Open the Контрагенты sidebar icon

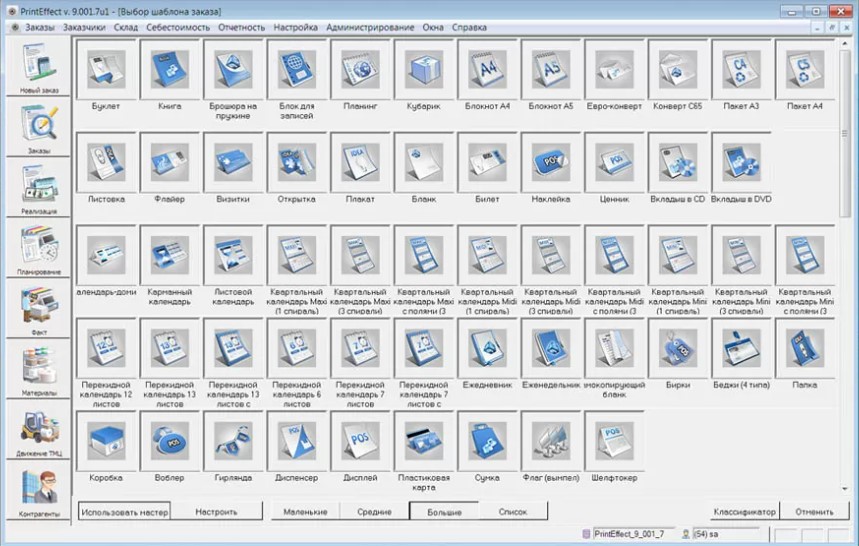pos(38,491)
